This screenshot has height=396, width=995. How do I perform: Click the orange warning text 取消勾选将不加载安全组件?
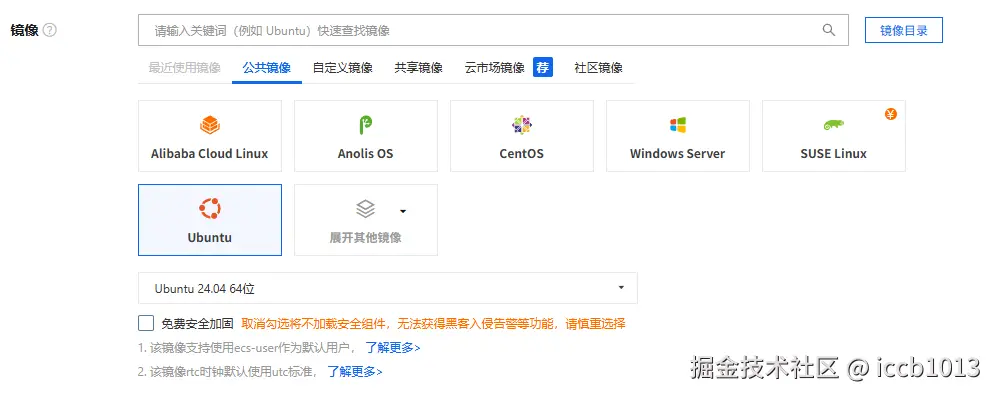click(433, 324)
